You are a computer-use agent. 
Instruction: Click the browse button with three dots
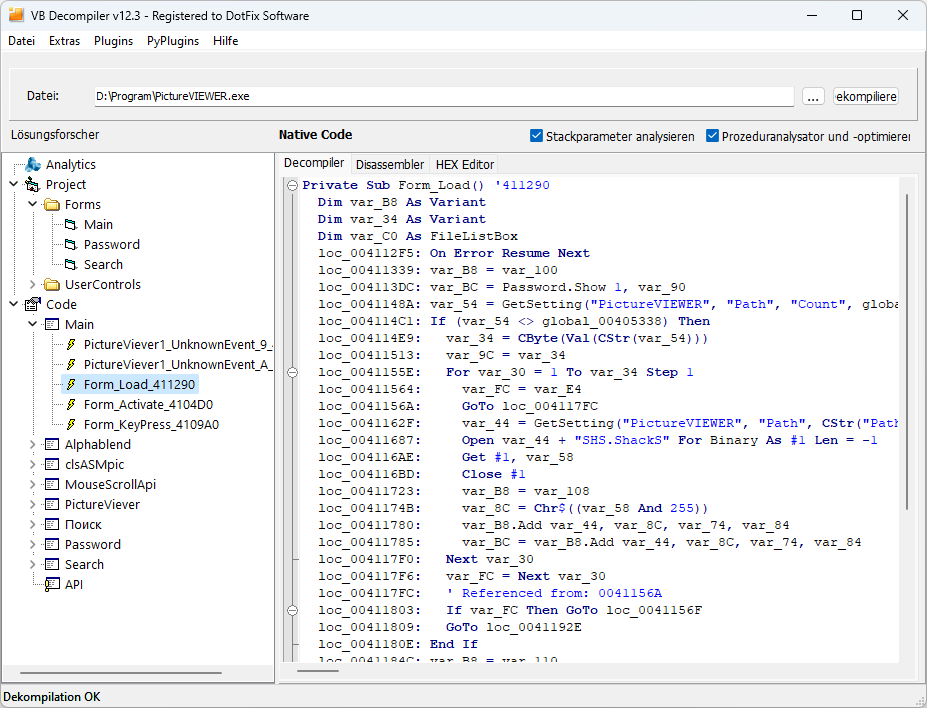[813, 96]
